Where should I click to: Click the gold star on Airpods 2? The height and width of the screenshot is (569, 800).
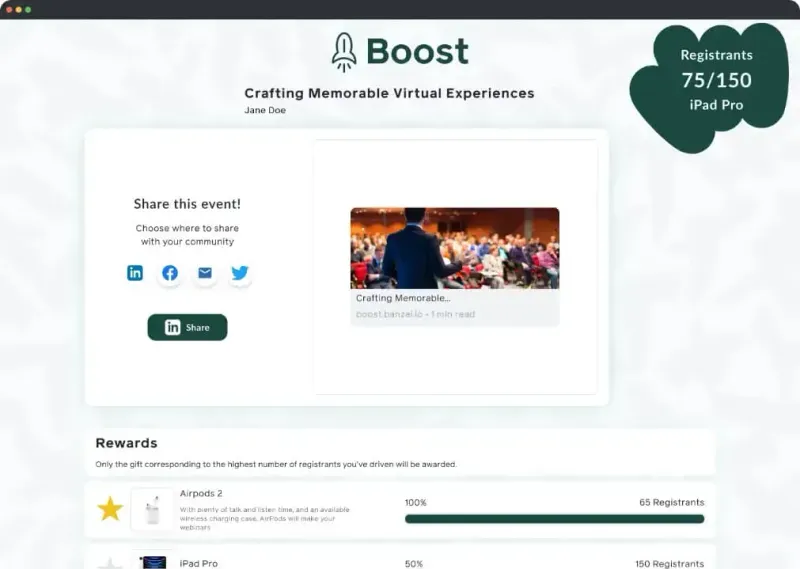pos(110,509)
